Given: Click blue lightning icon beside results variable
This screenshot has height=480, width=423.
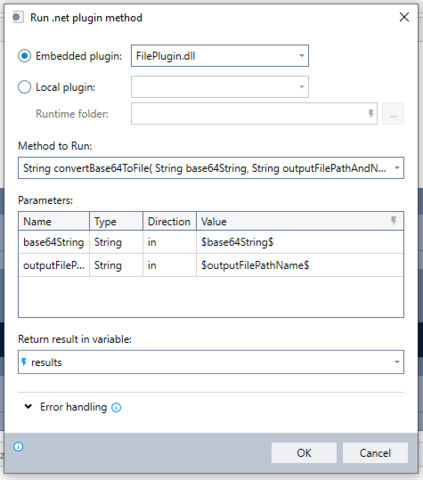Looking at the screenshot, I should (x=24, y=362).
